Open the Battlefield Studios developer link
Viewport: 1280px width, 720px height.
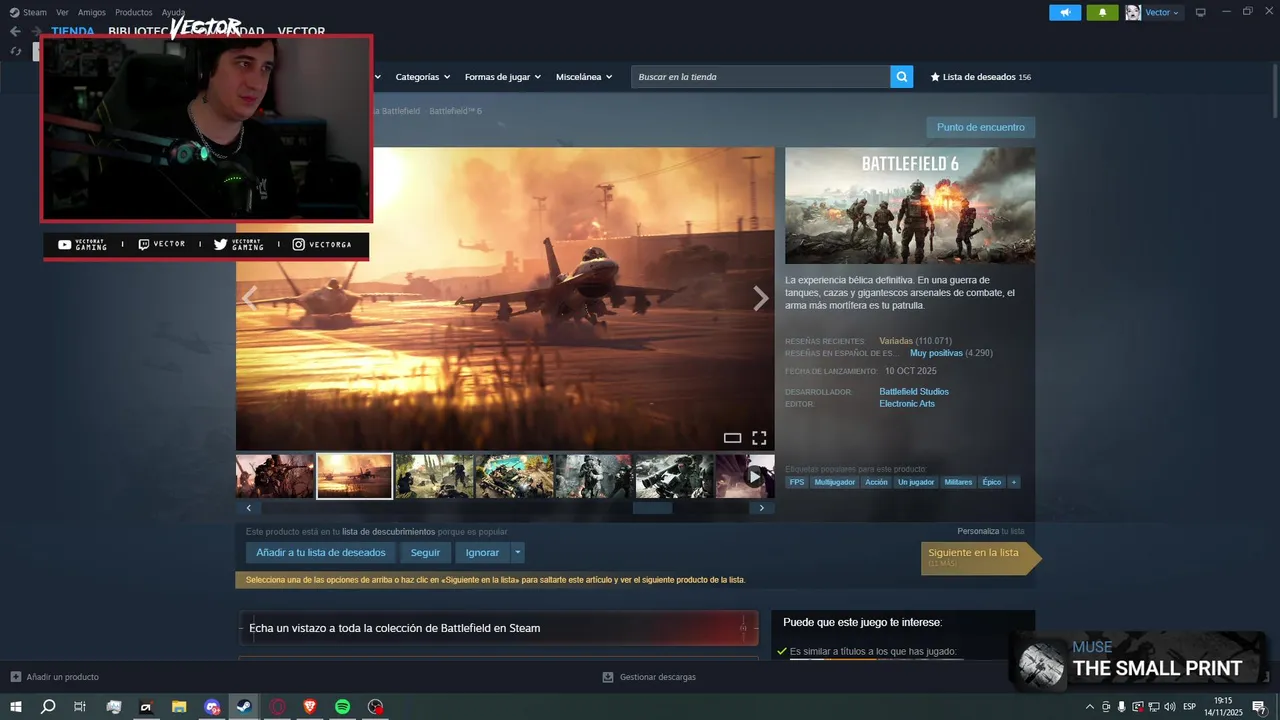tap(914, 391)
